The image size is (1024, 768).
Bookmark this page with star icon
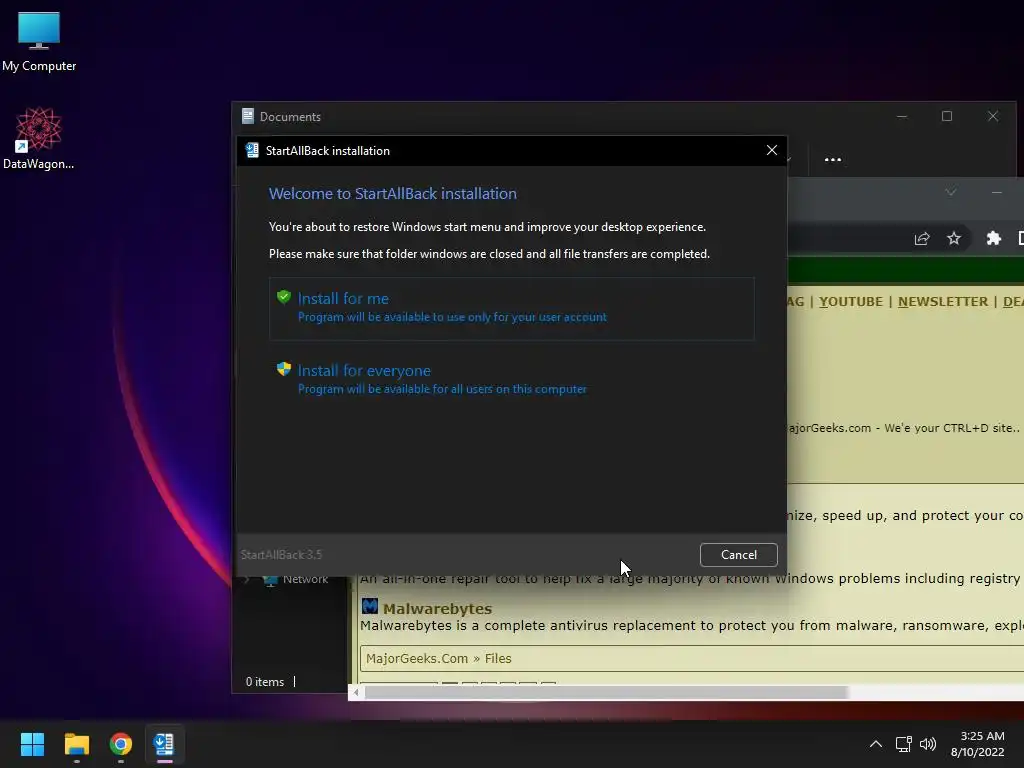click(x=954, y=238)
